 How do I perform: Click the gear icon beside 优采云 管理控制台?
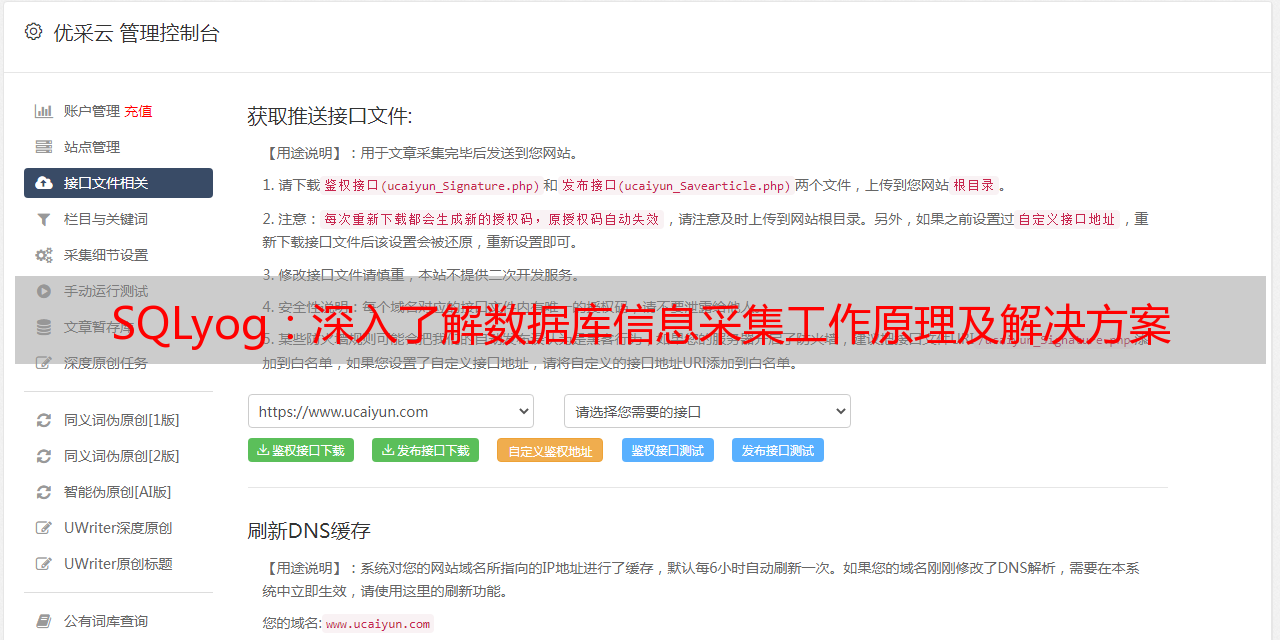click(33, 32)
